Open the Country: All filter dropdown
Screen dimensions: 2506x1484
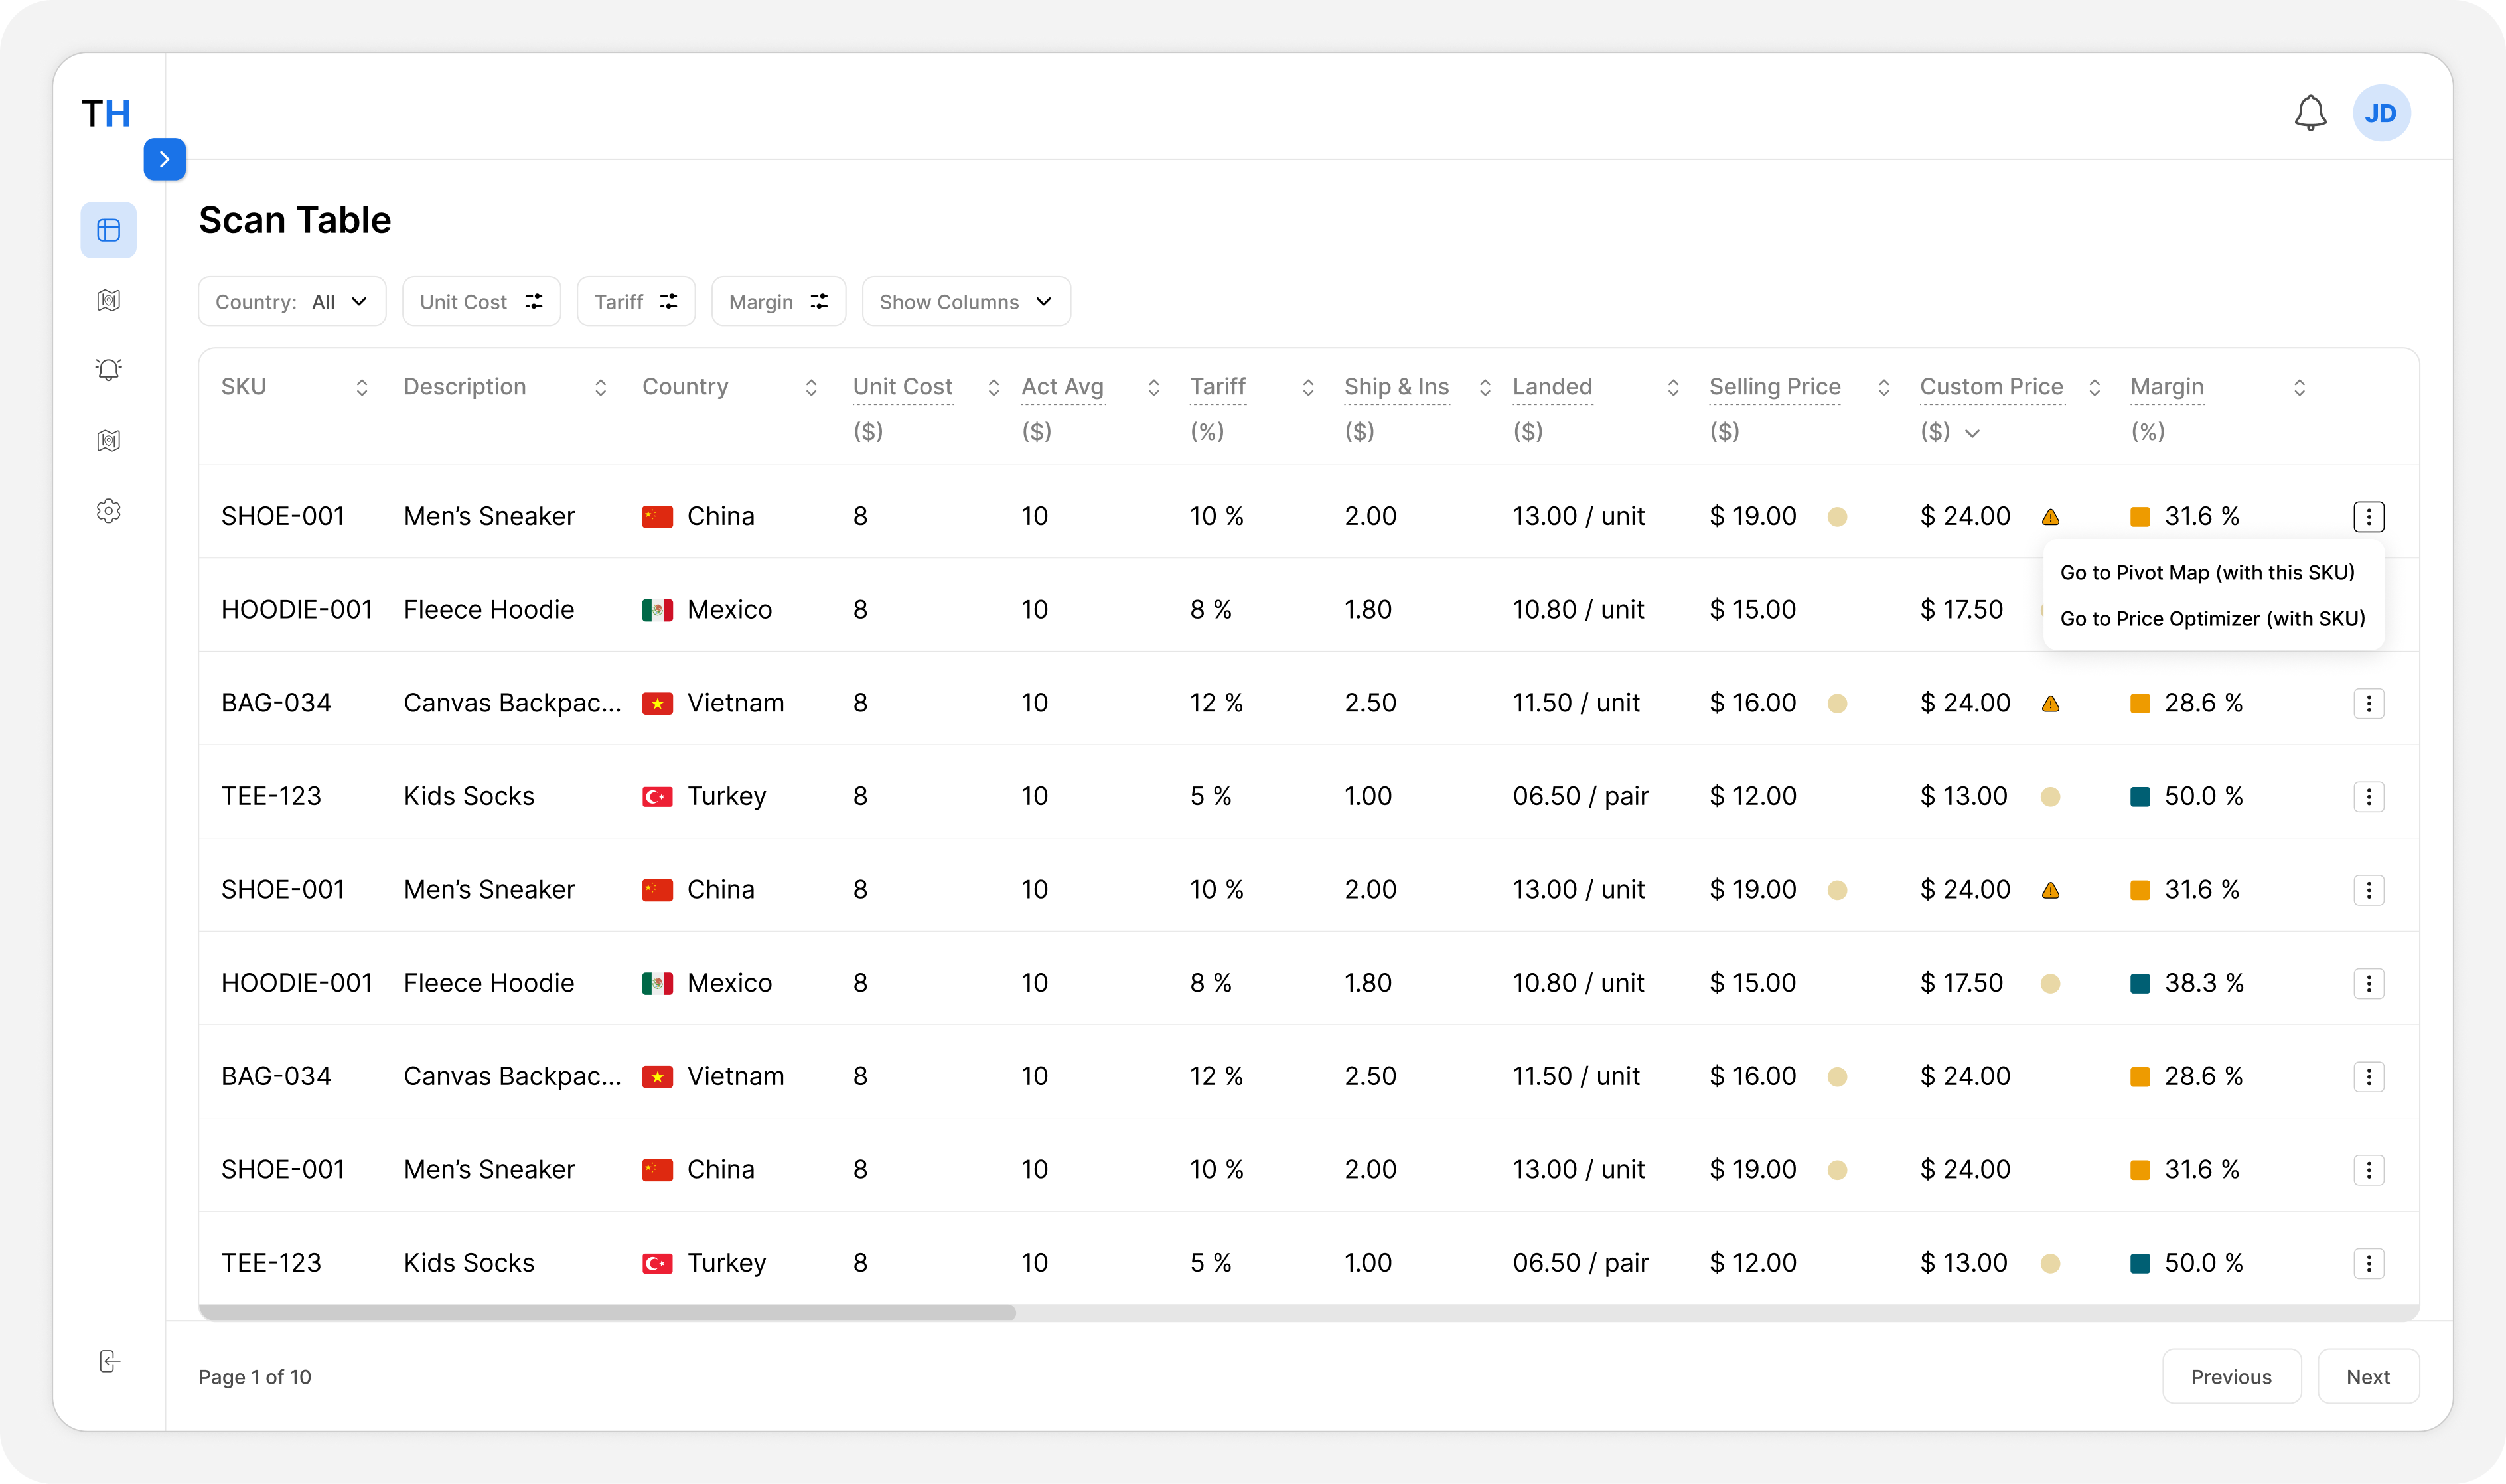(291, 302)
